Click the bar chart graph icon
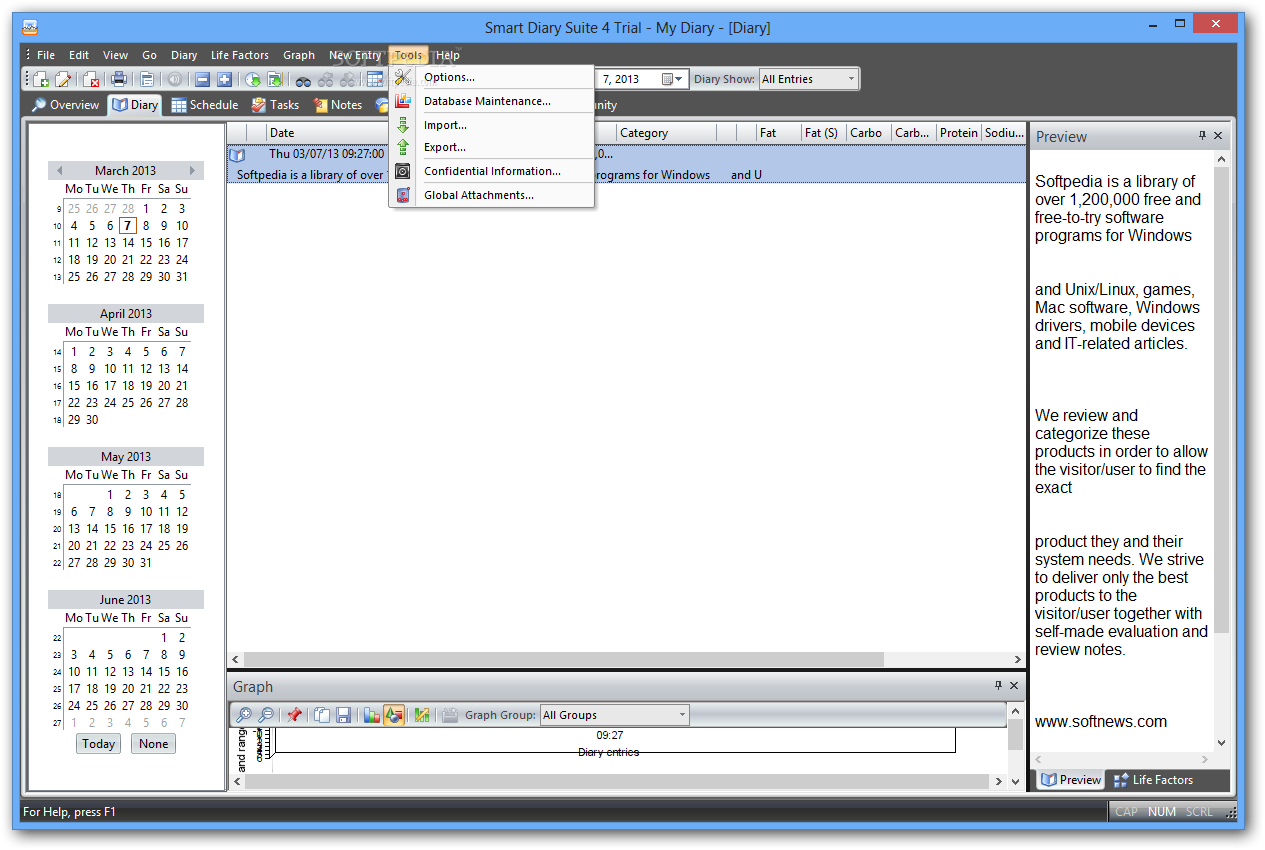 click(x=371, y=715)
